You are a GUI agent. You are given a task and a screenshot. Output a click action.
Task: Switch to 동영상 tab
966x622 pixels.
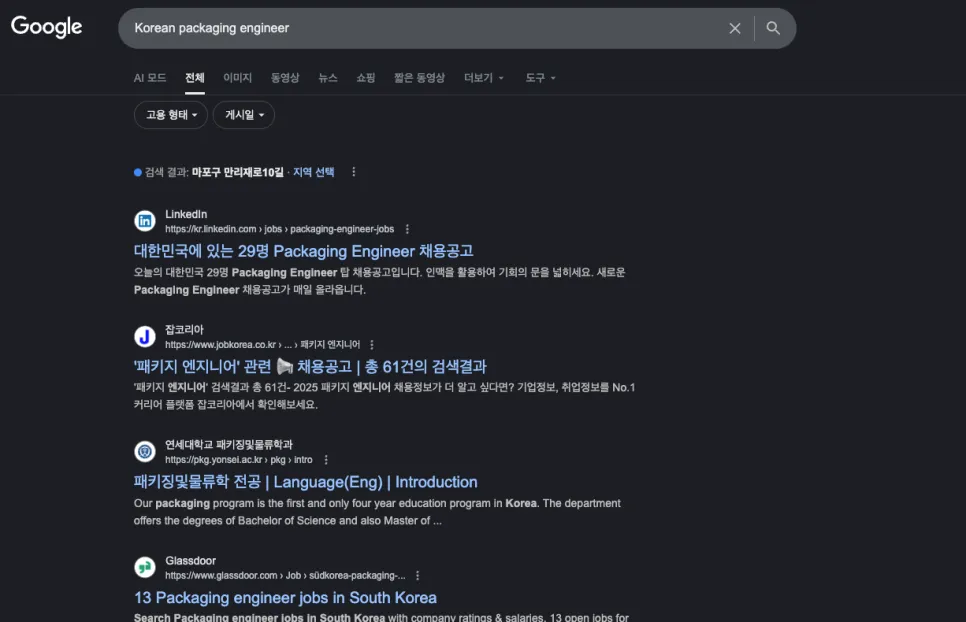(285, 78)
